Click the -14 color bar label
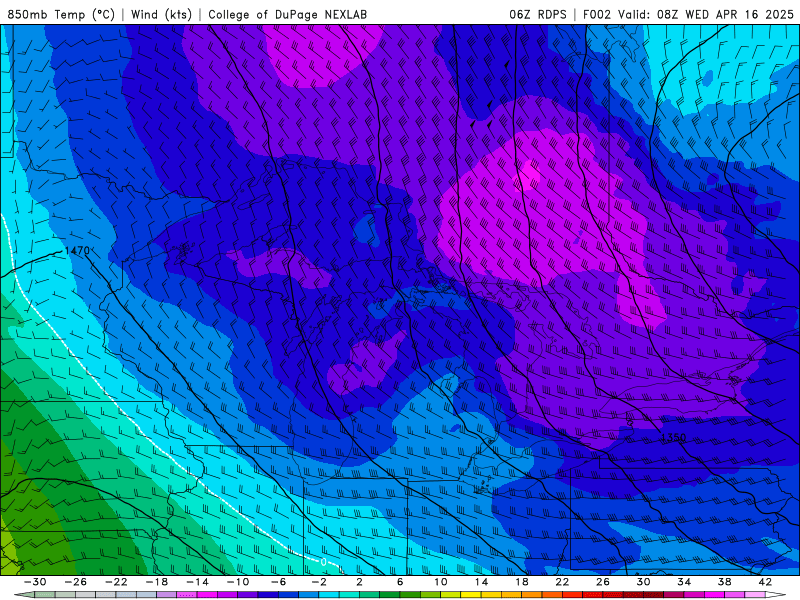 (197, 582)
